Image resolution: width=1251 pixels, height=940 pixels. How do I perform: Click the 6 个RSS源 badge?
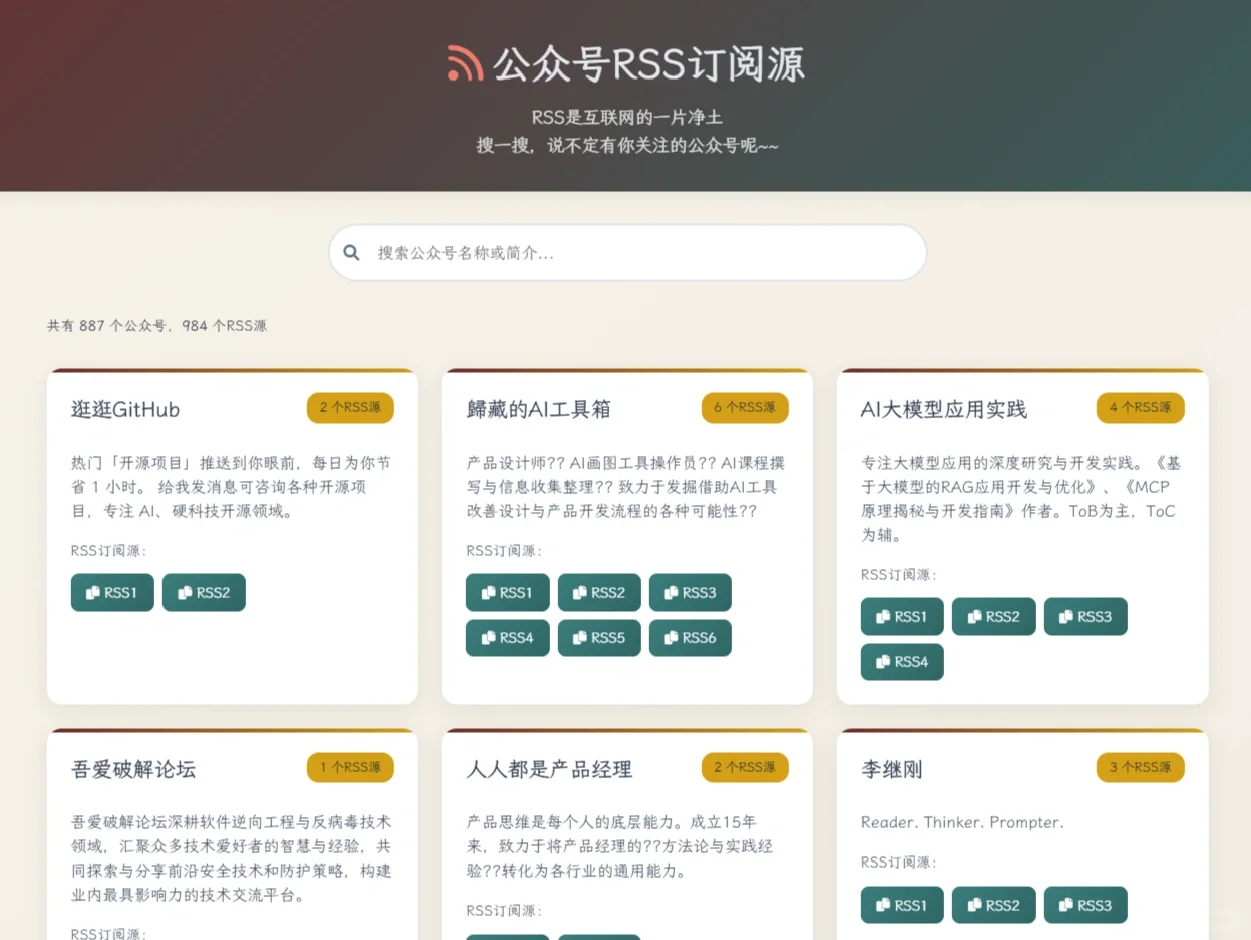(x=745, y=407)
